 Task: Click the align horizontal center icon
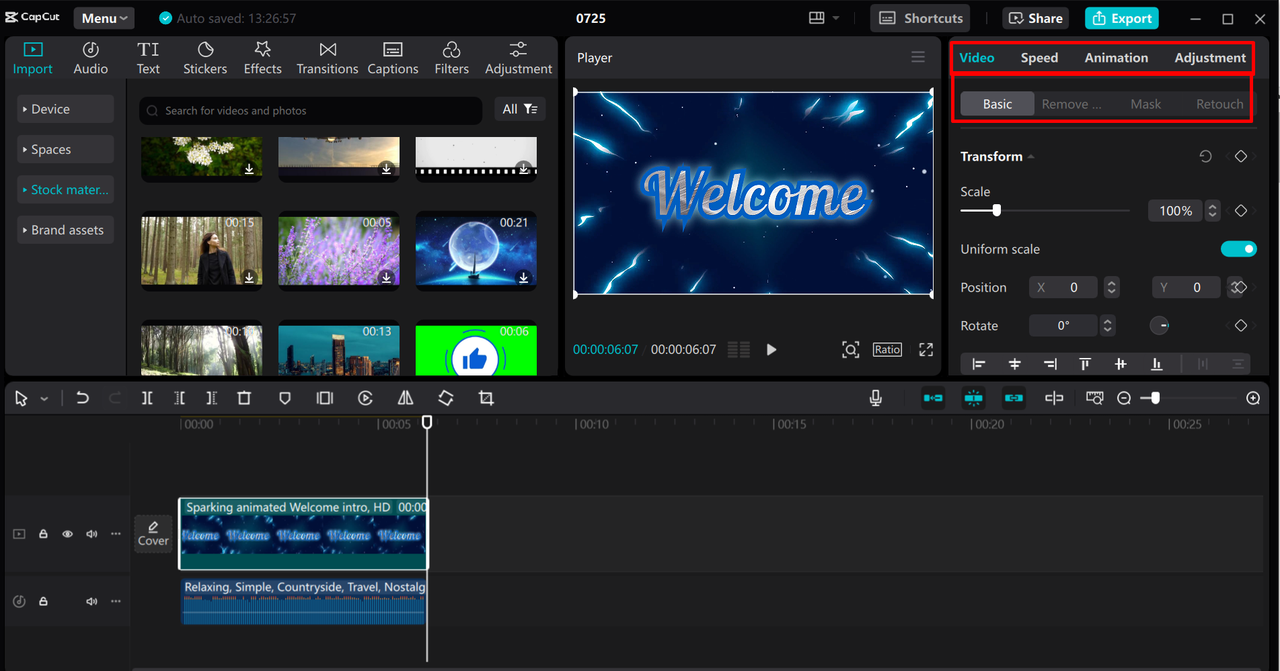point(1015,364)
